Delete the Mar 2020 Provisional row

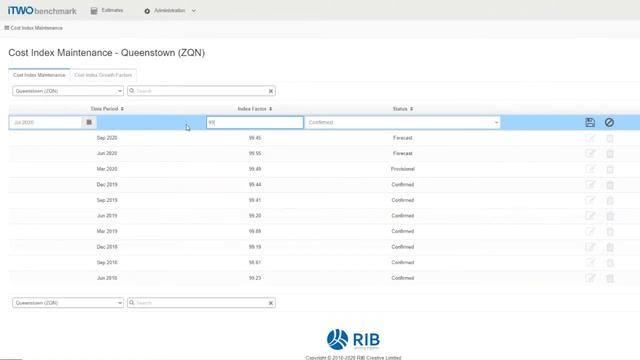coord(610,169)
